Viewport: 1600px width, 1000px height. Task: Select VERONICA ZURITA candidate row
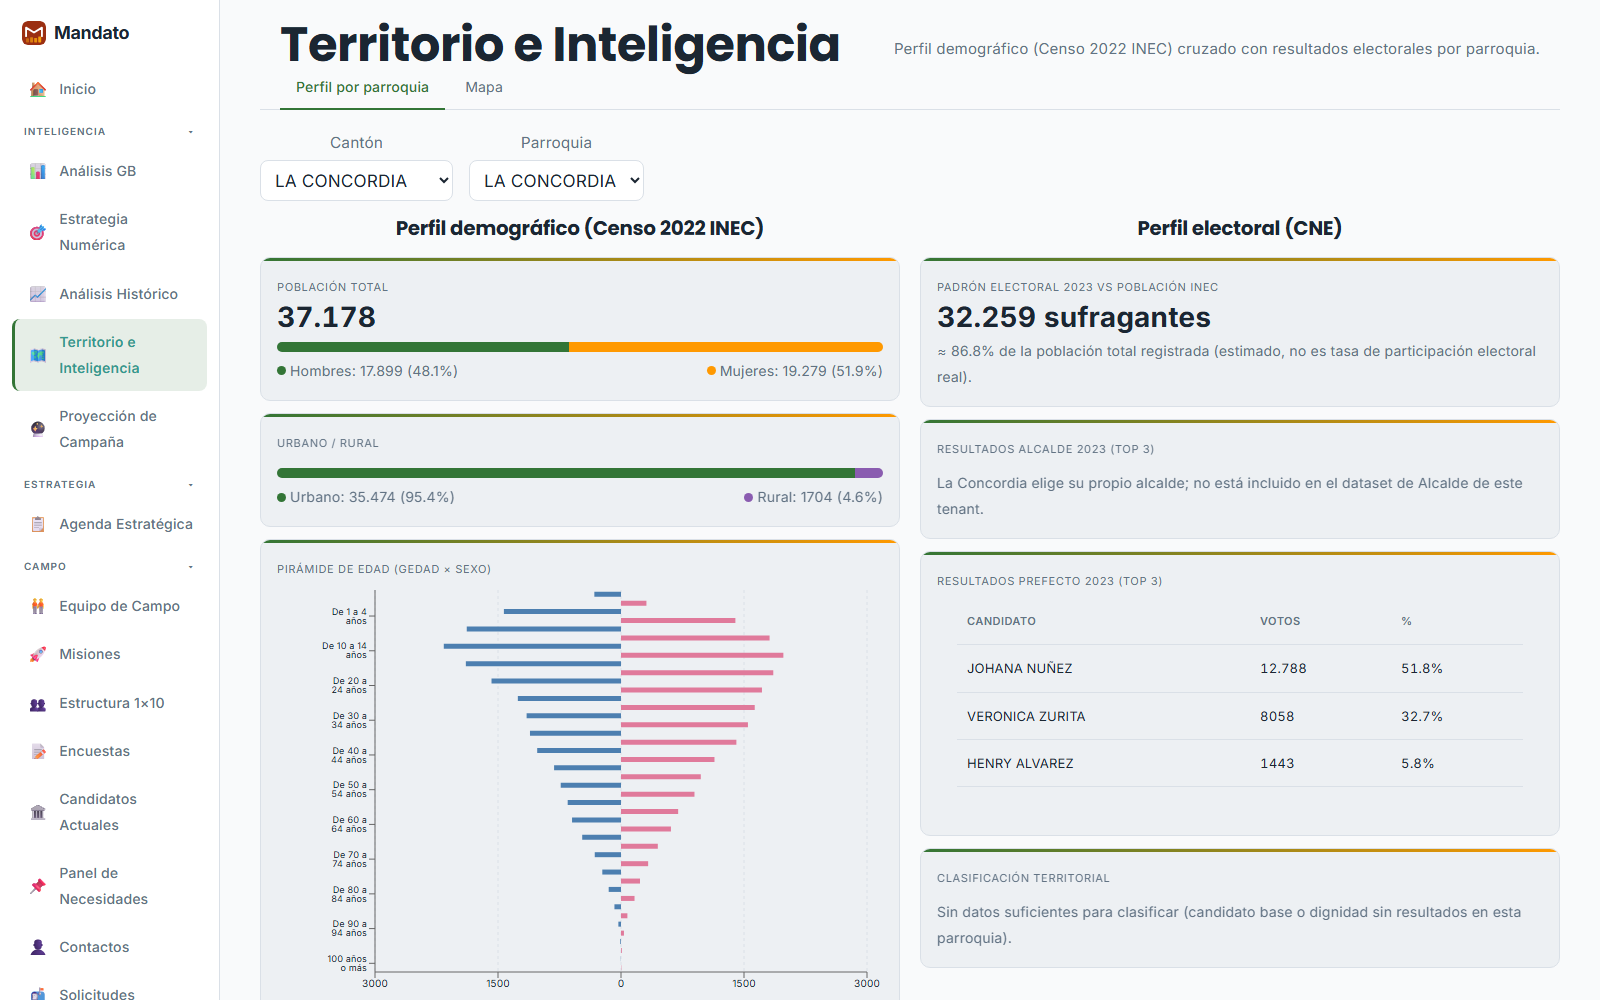pyautogui.click(x=1240, y=716)
